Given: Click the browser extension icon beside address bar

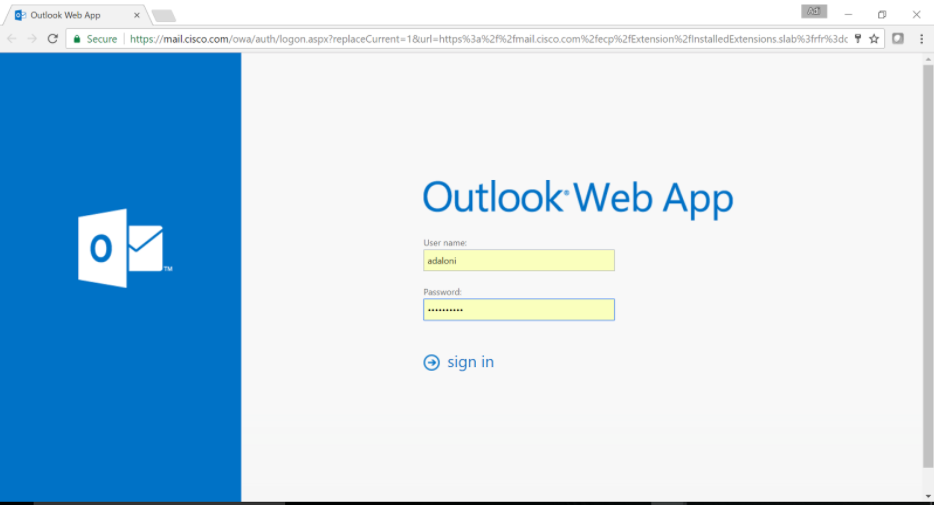Looking at the screenshot, I should pos(898,39).
